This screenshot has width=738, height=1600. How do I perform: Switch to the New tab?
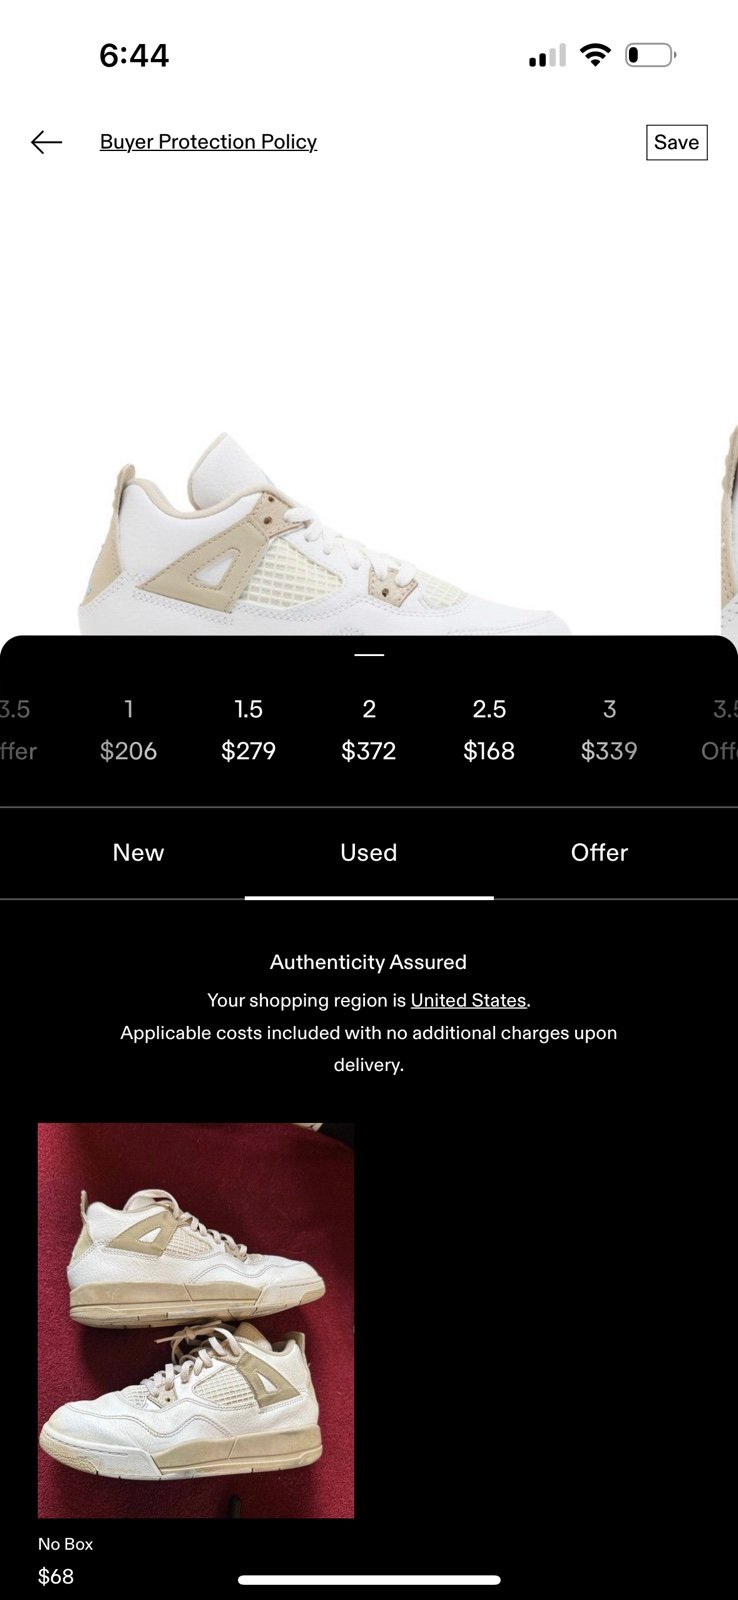138,853
